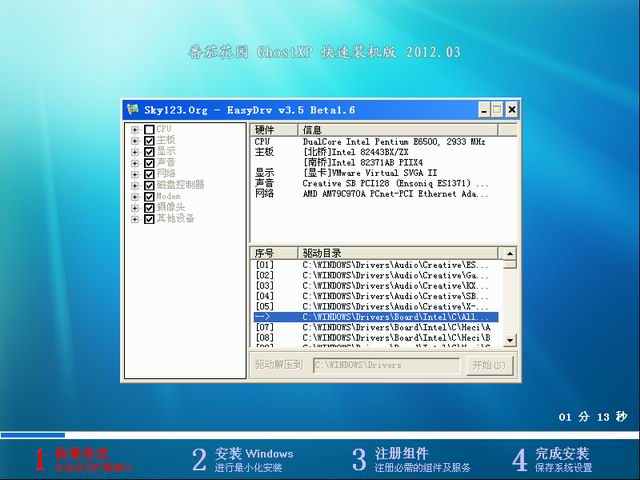Image resolution: width=640 pixels, height=480 pixels.
Task: Click scroll up arrow of driver list
Action: pyautogui.click(x=510, y=253)
